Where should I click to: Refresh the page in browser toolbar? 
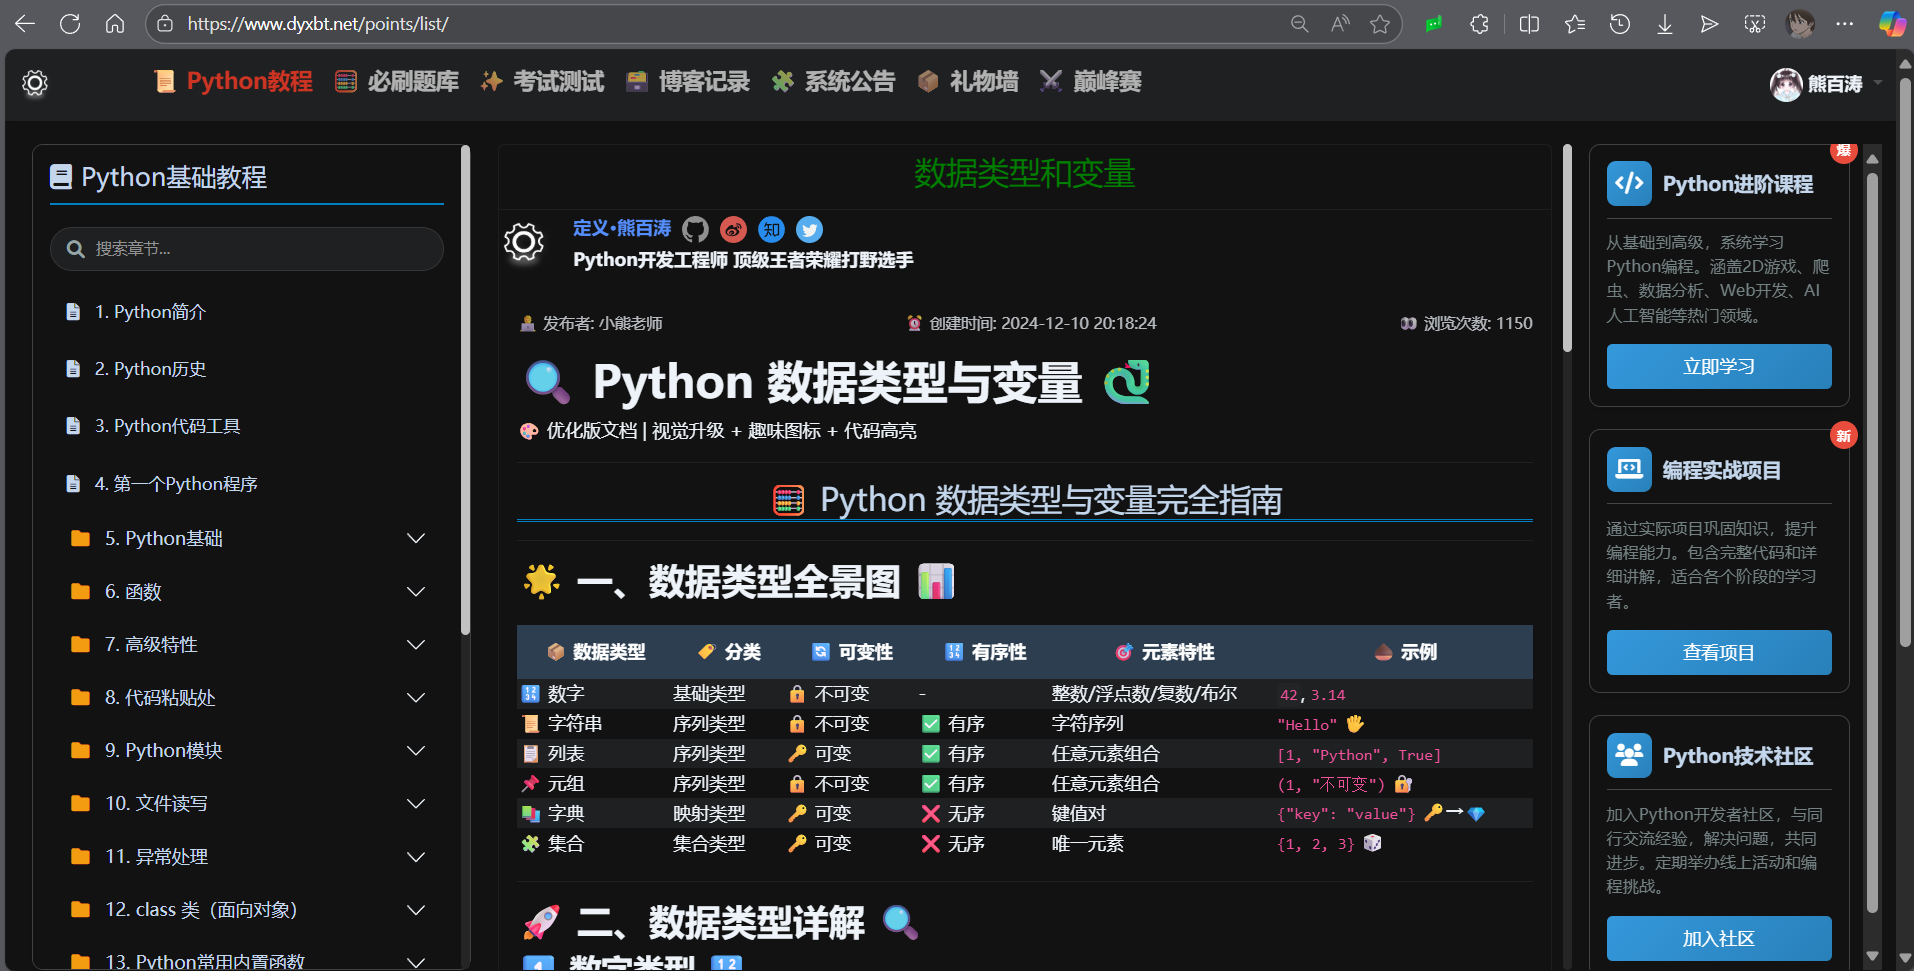[70, 24]
